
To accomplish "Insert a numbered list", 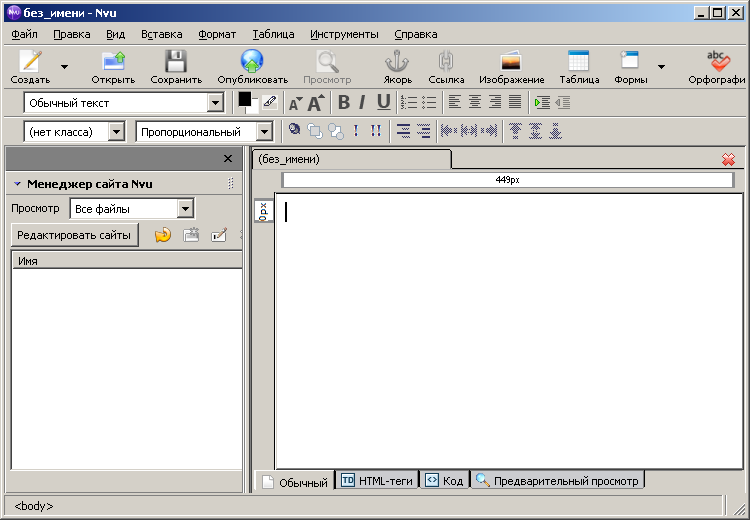I will 409,102.
